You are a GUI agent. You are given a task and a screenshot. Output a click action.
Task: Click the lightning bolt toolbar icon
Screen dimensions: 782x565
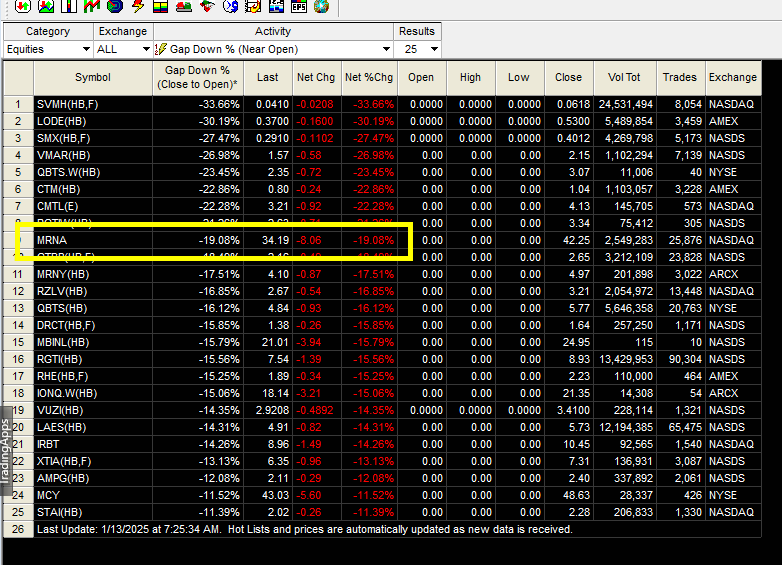tap(138, 6)
